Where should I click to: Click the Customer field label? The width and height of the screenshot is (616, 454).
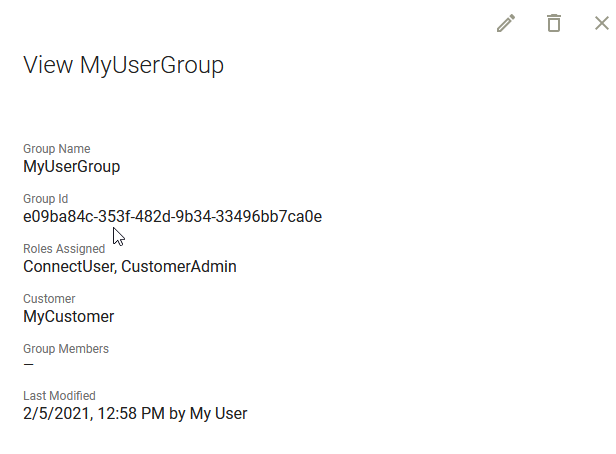click(x=49, y=299)
